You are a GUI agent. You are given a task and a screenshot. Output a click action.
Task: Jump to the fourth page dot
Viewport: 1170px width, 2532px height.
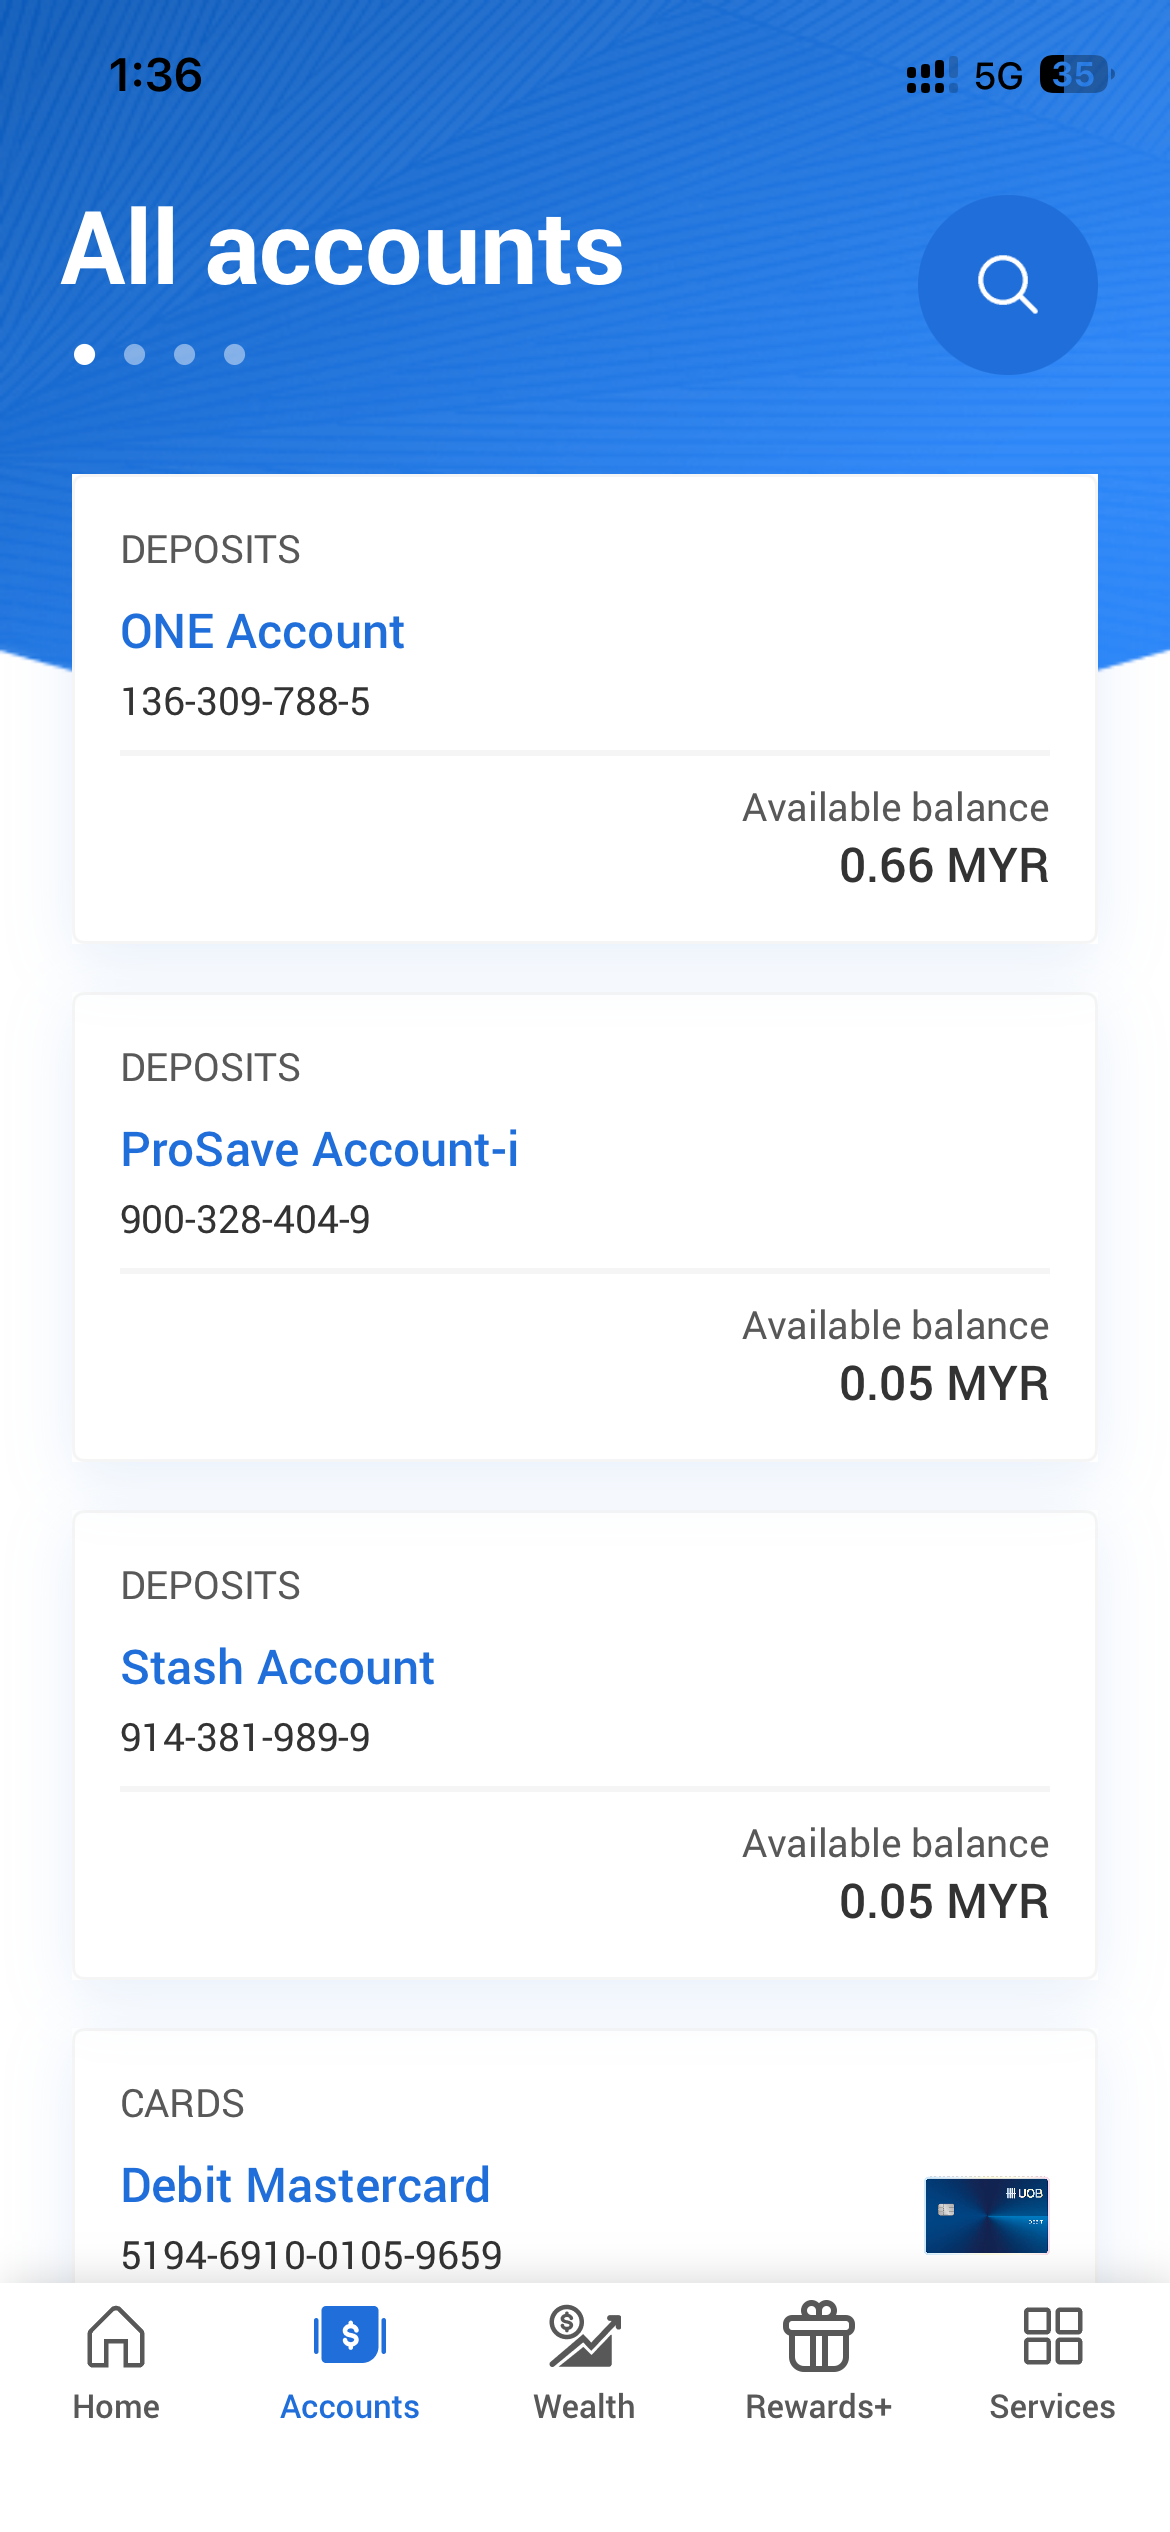[235, 355]
